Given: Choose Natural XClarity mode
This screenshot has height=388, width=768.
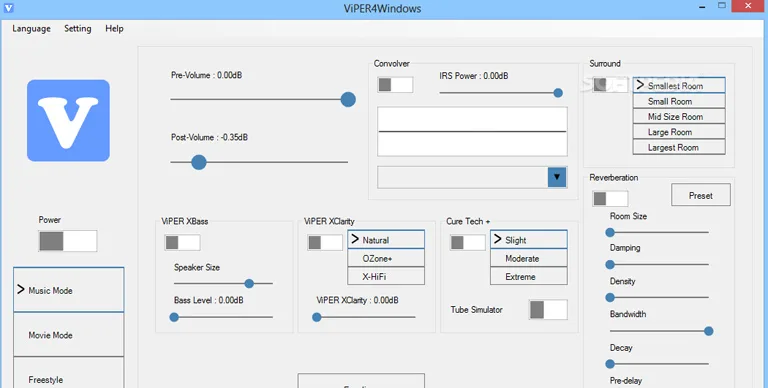Looking at the screenshot, I should [x=386, y=240].
